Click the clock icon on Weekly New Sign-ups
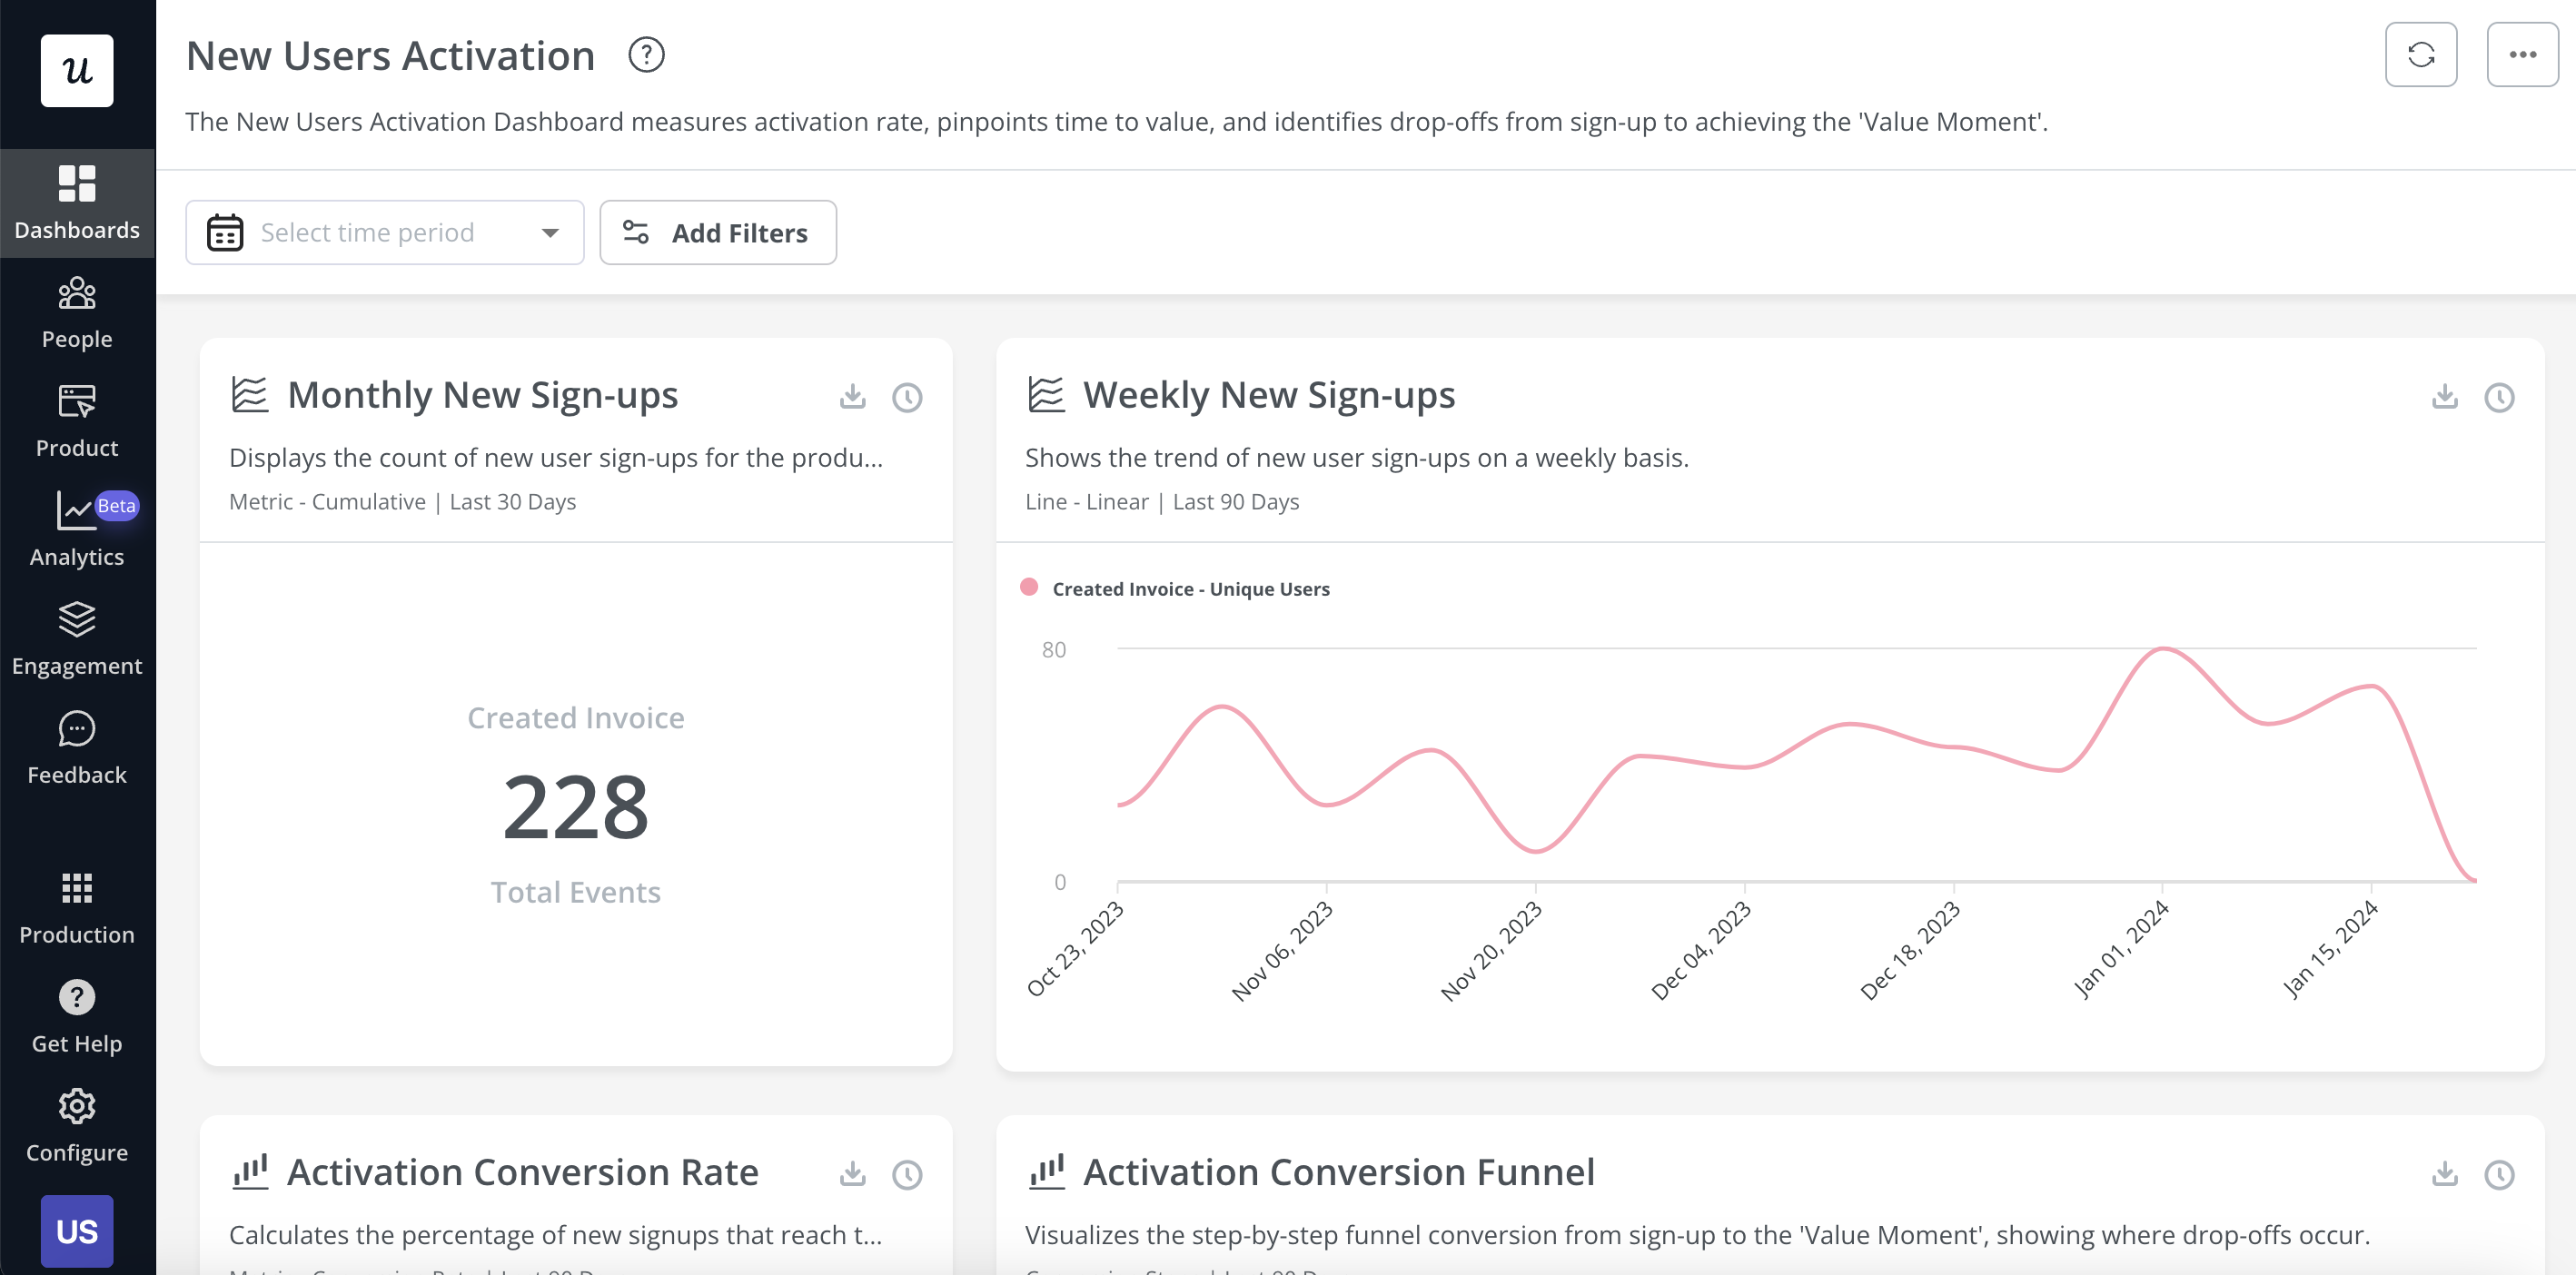 [x=2500, y=398]
